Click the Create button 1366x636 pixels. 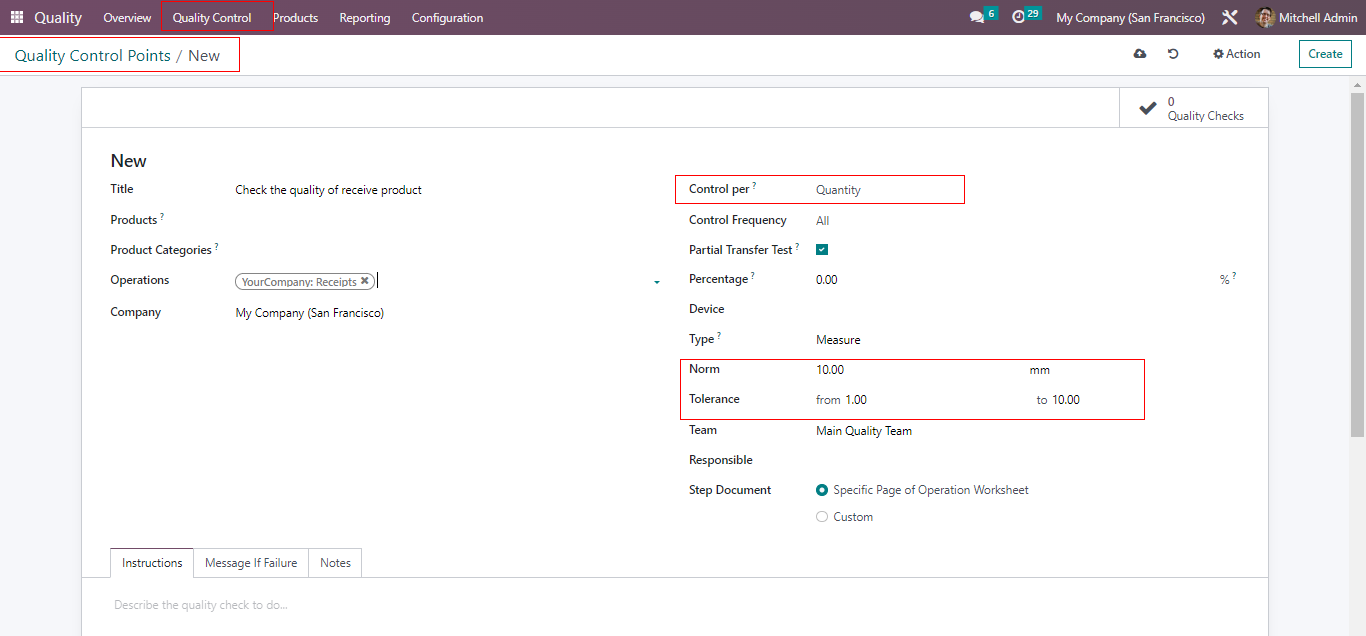1325,54
